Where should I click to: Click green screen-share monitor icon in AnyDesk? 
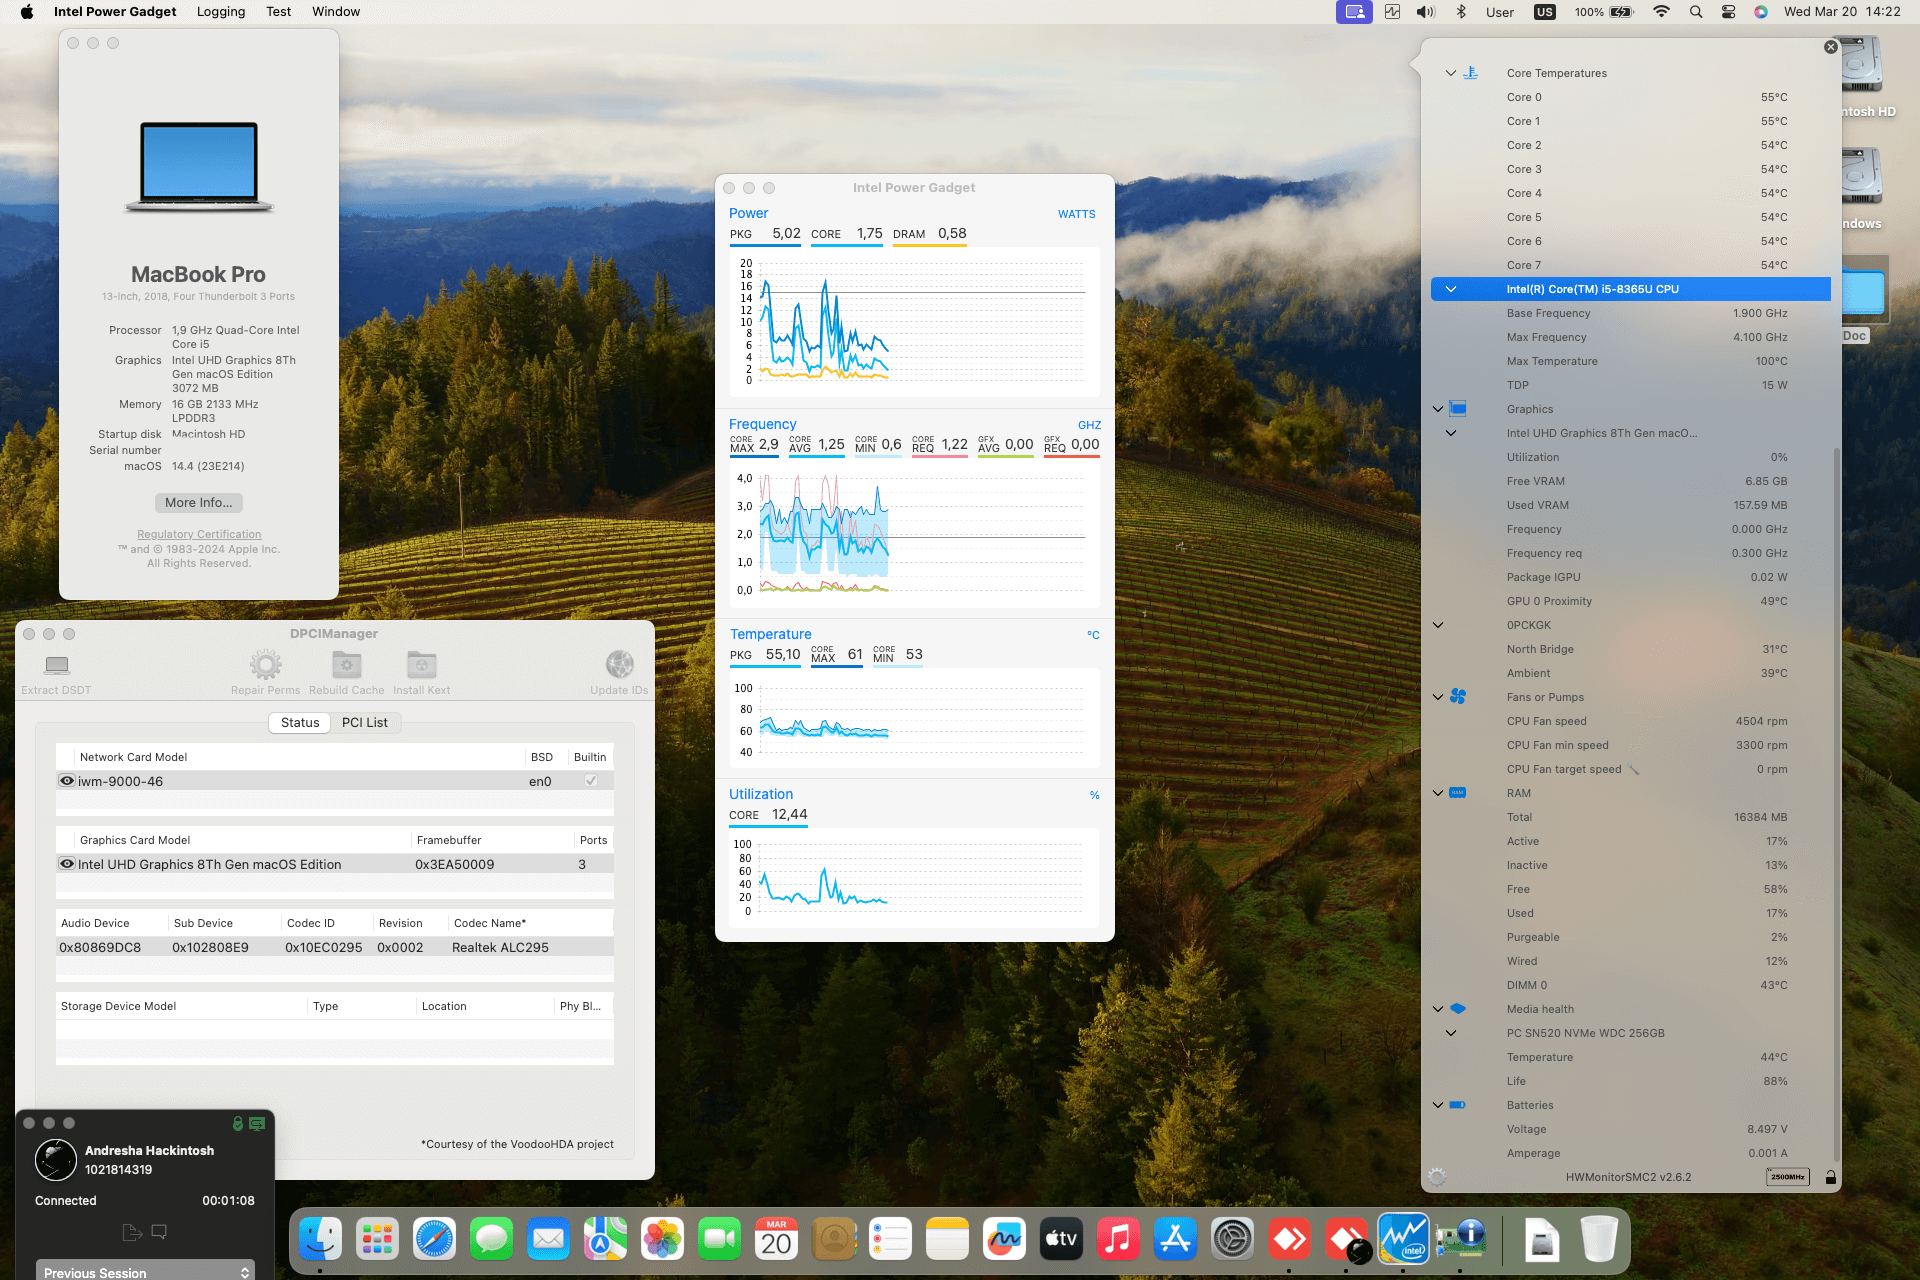click(x=257, y=1124)
